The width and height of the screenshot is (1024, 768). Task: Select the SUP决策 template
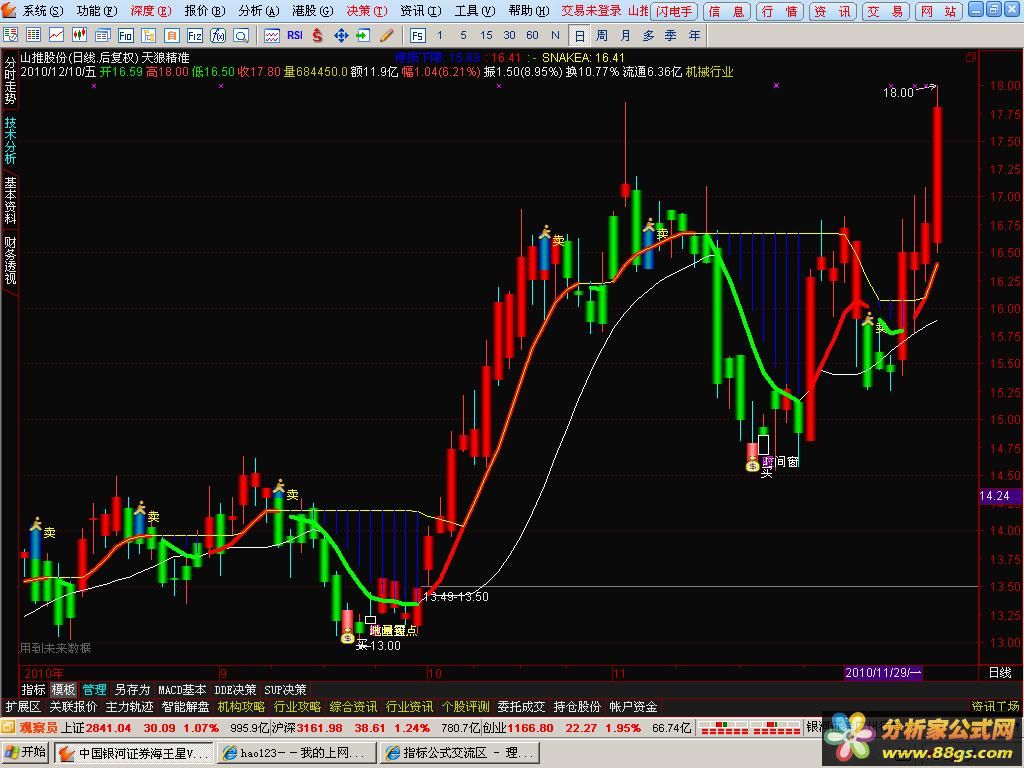(x=285, y=689)
